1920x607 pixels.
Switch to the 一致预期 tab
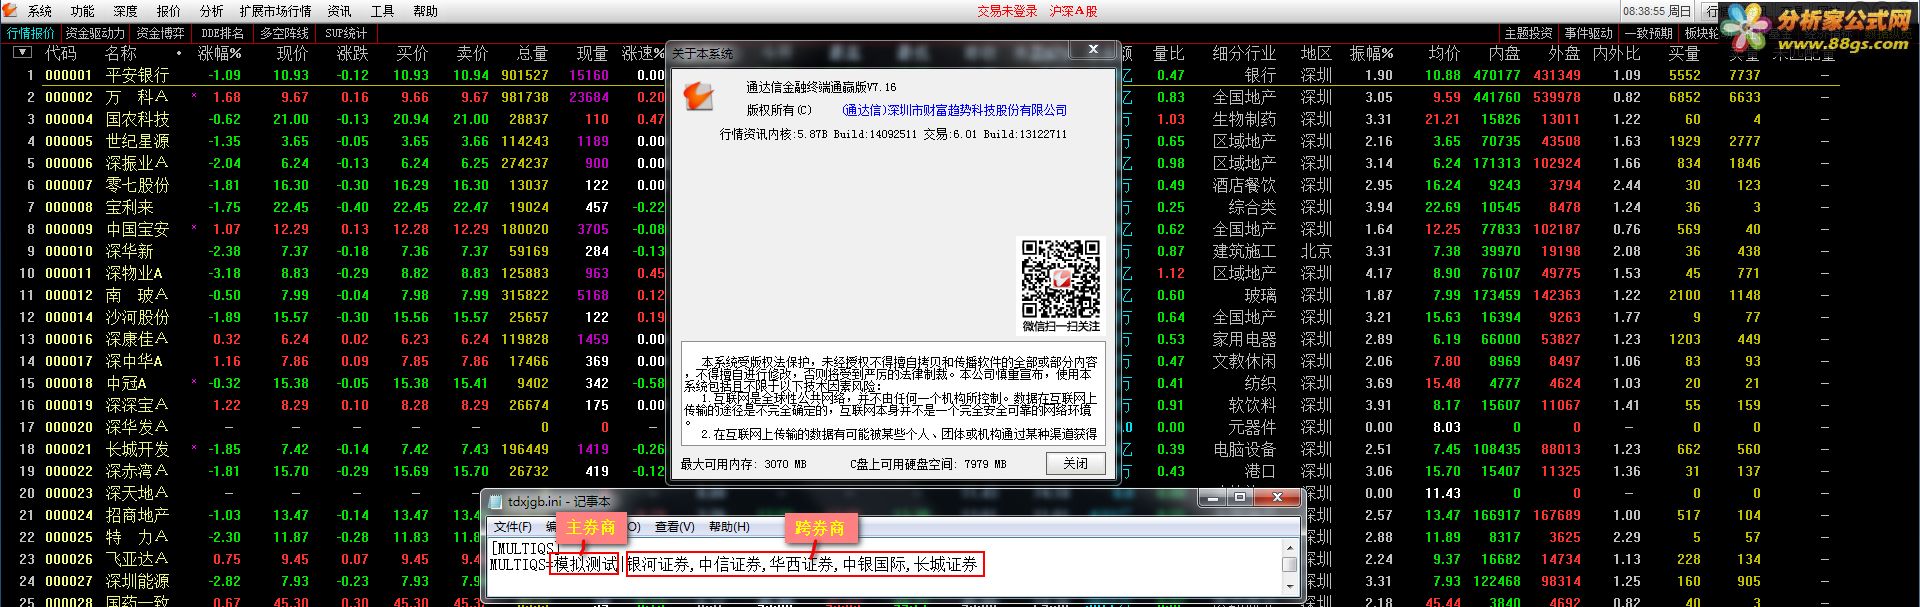(x=1649, y=33)
